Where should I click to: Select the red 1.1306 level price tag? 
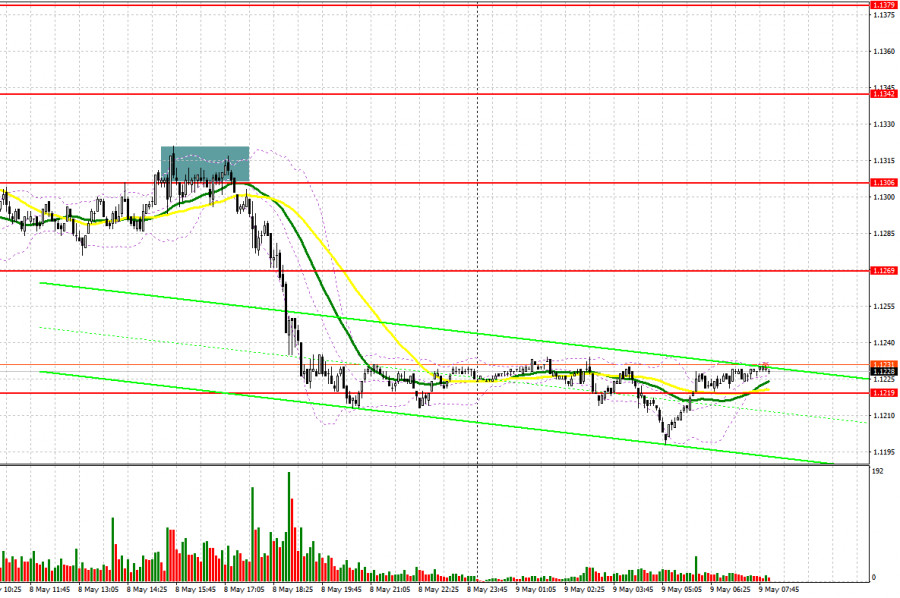883,183
